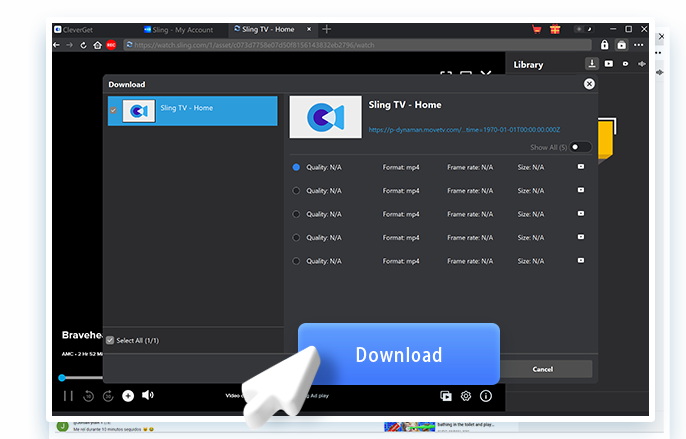The width and height of the screenshot is (686, 439).
Task: Open the library folder icon in toolbar
Action: [x=621, y=45]
